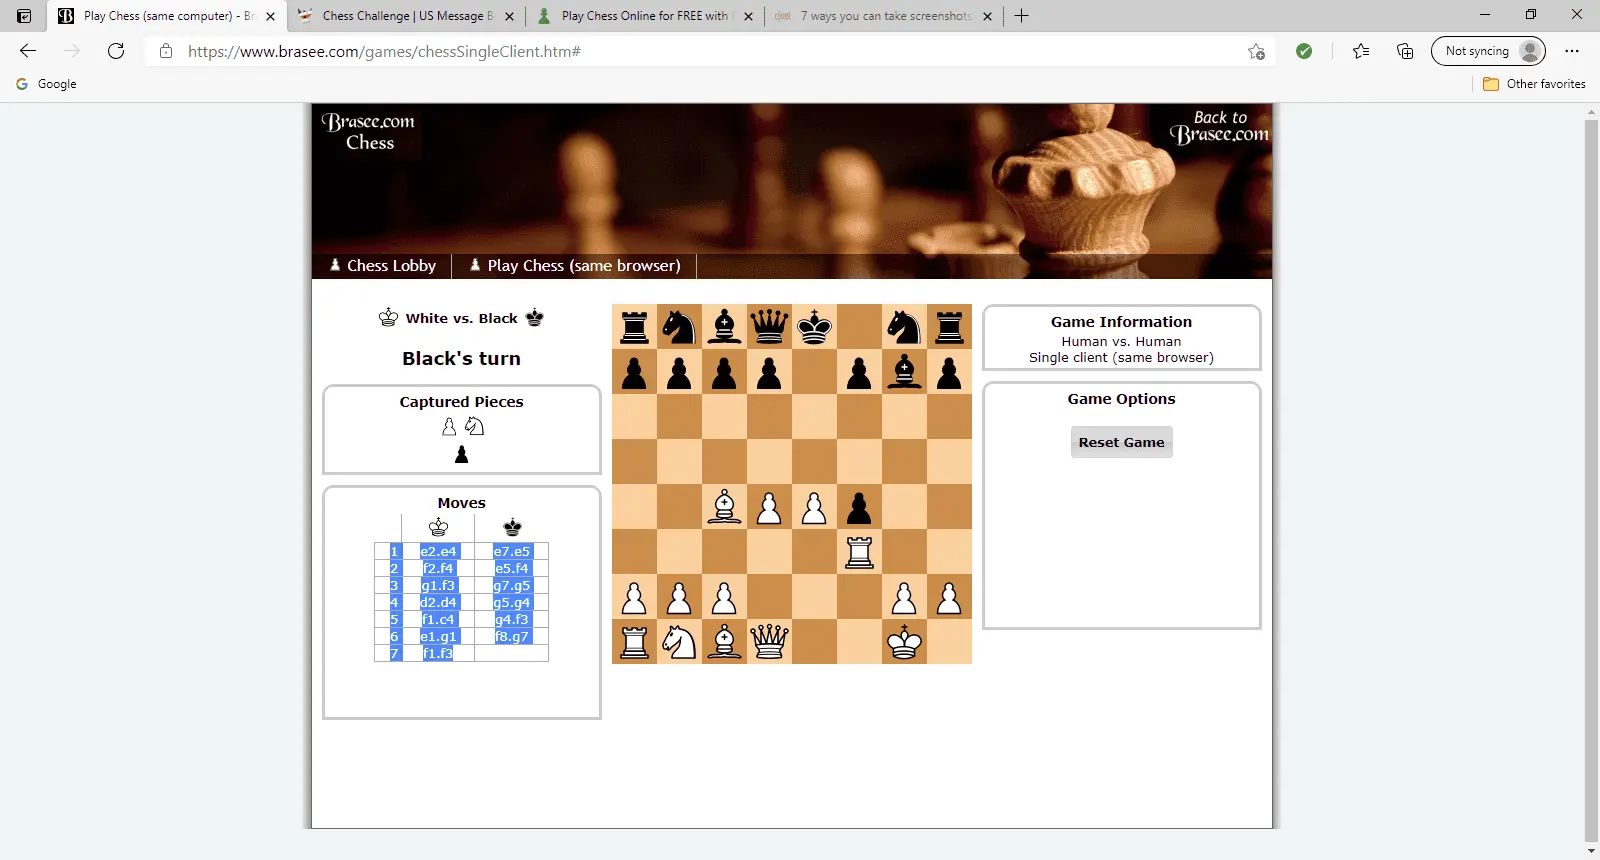1600x860 pixels.
Task: Select the white pawn on g2
Action: click(904, 597)
